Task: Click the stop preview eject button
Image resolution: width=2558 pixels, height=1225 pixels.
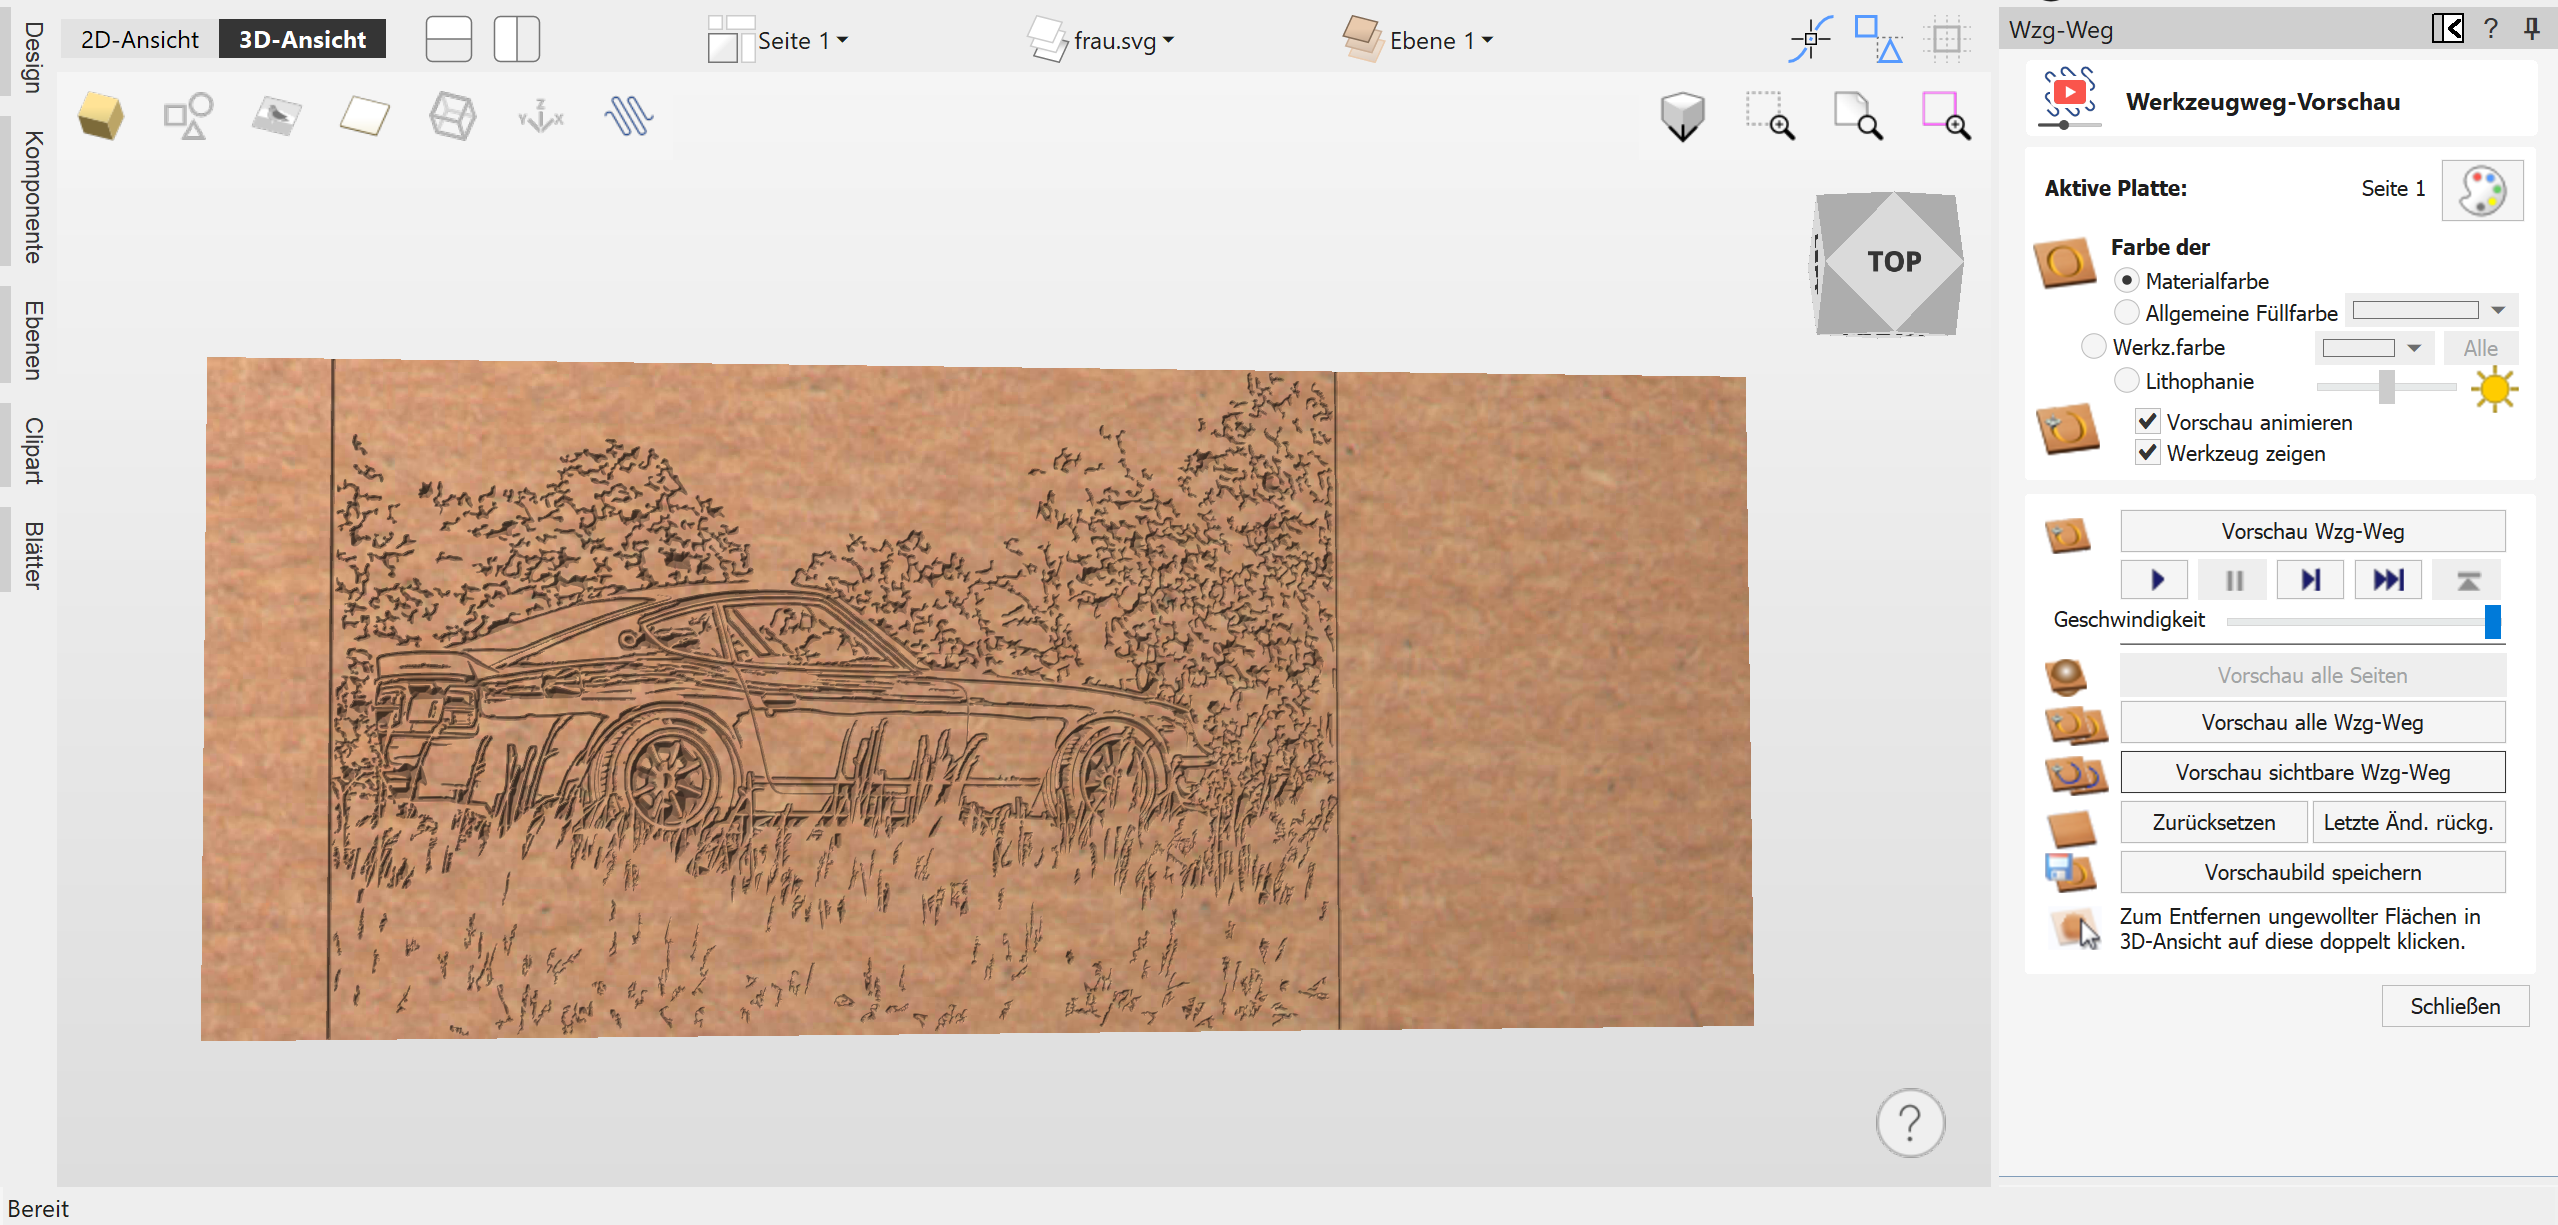Action: tap(2467, 580)
